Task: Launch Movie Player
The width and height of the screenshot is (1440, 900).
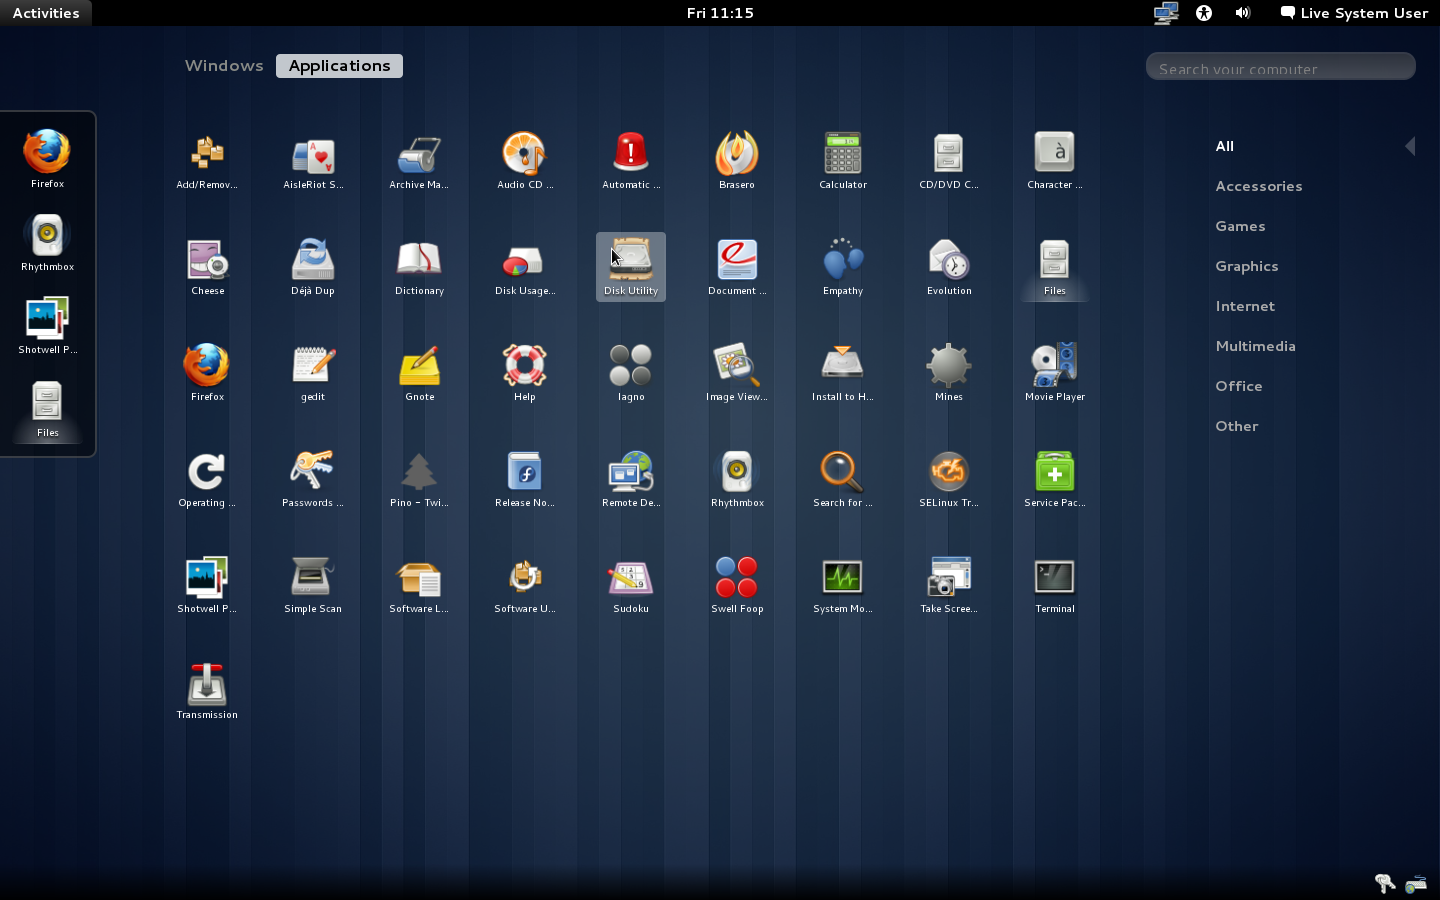Action: pyautogui.click(x=1055, y=374)
